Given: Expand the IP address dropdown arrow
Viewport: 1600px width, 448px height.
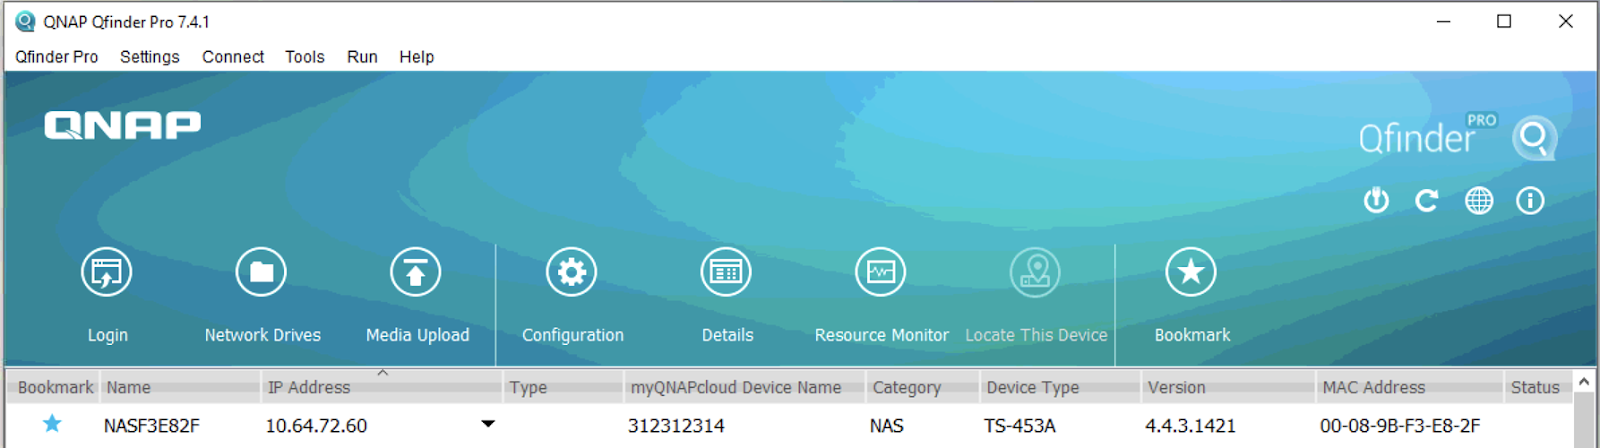Looking at the screenshot, I should click(488, 424).
